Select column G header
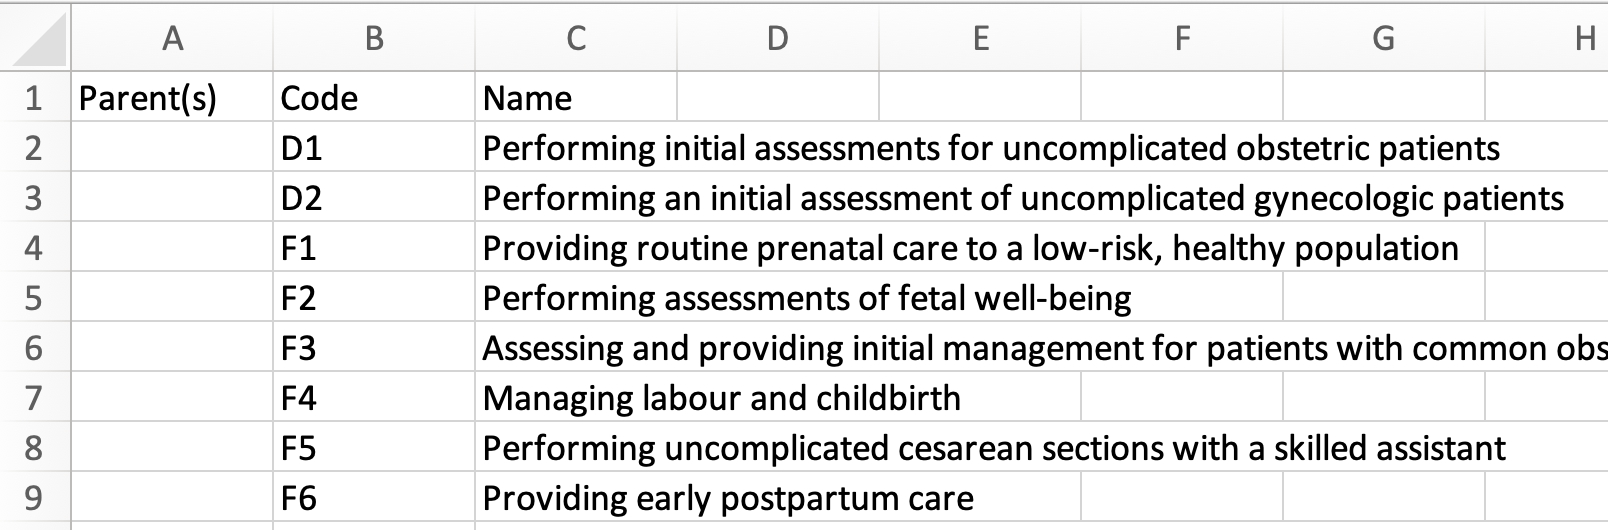Image resolution: width=1608 pixels, height=530 pixels. pos(1384,38)
